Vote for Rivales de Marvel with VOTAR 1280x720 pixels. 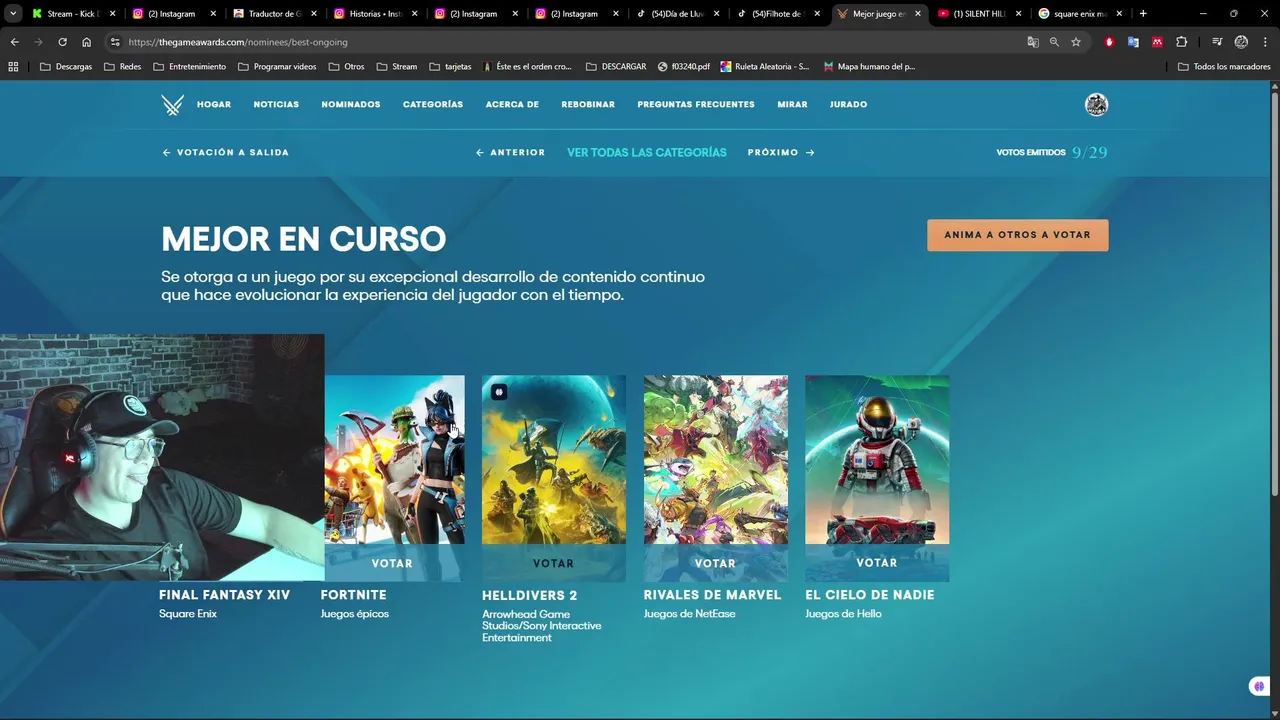715,563
